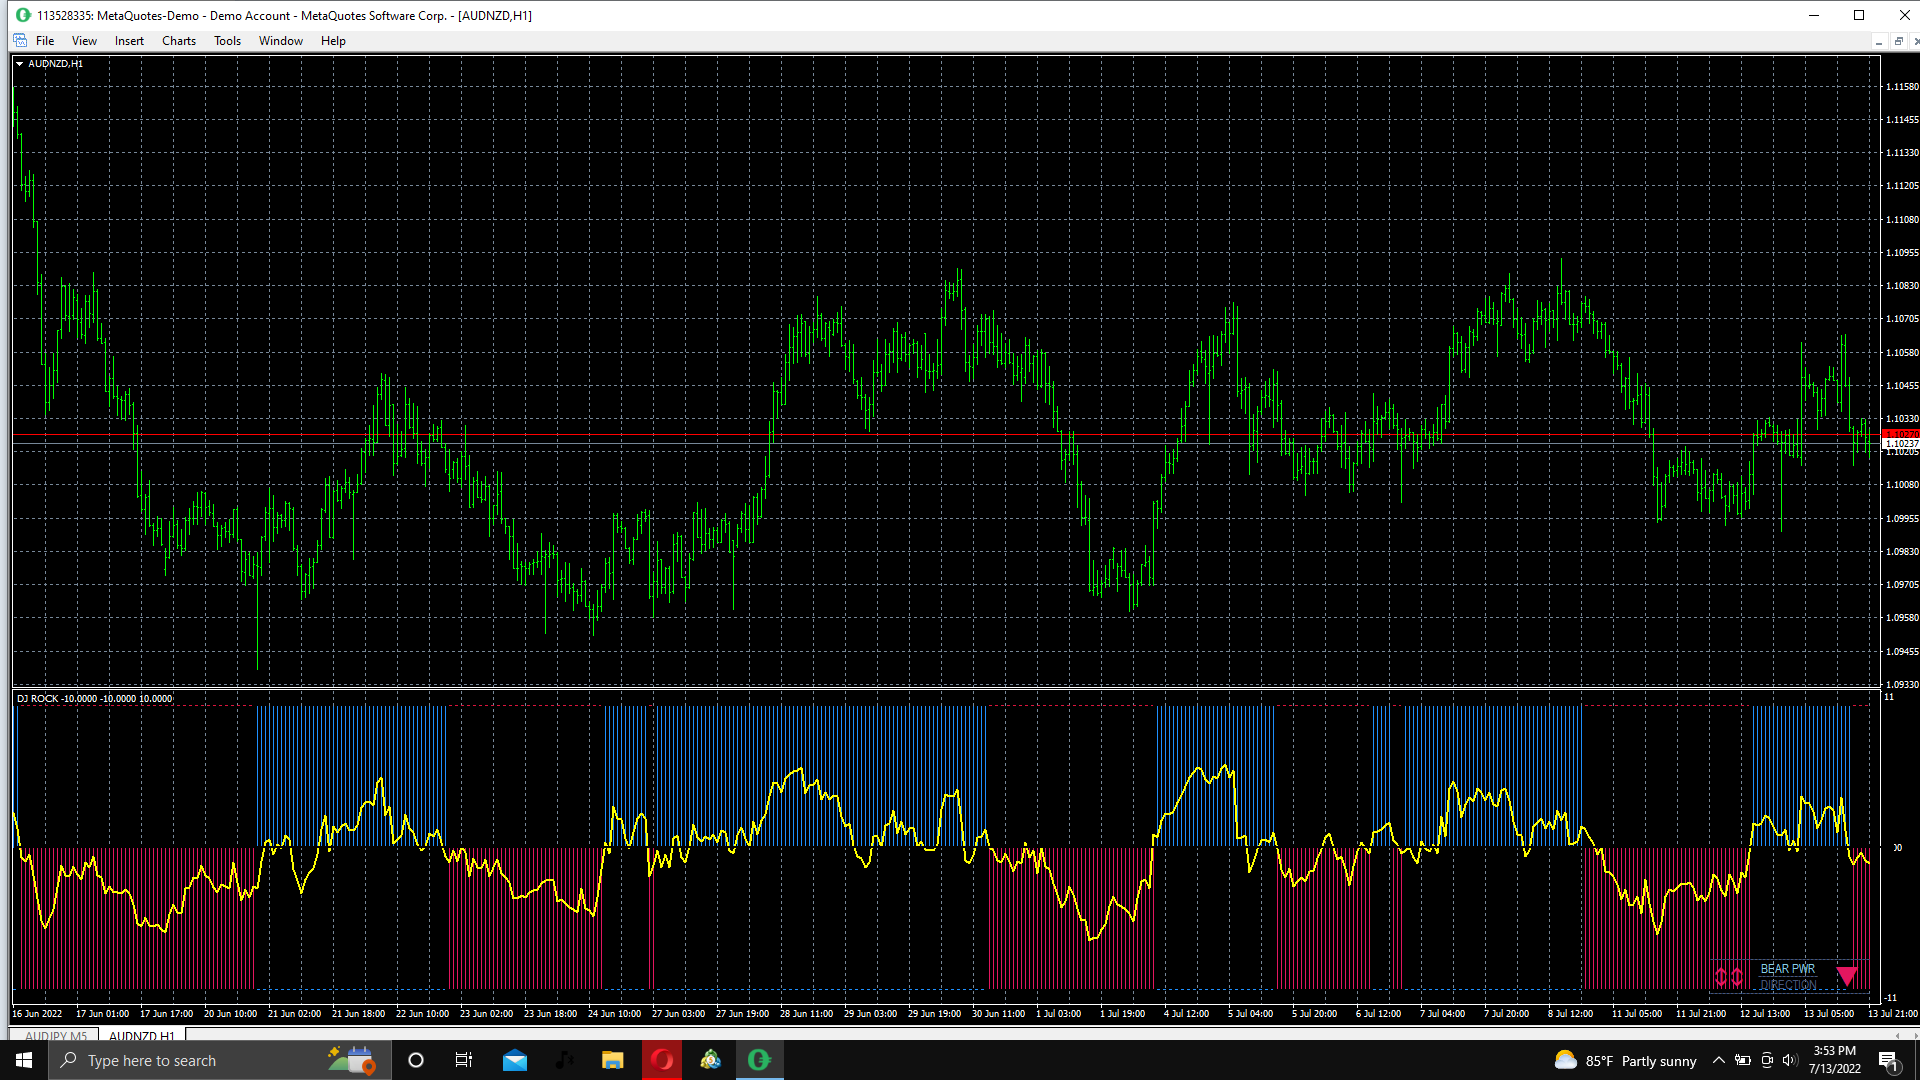Click the green MetaTrader 5 taskbar icon

tap(759, 1060)
